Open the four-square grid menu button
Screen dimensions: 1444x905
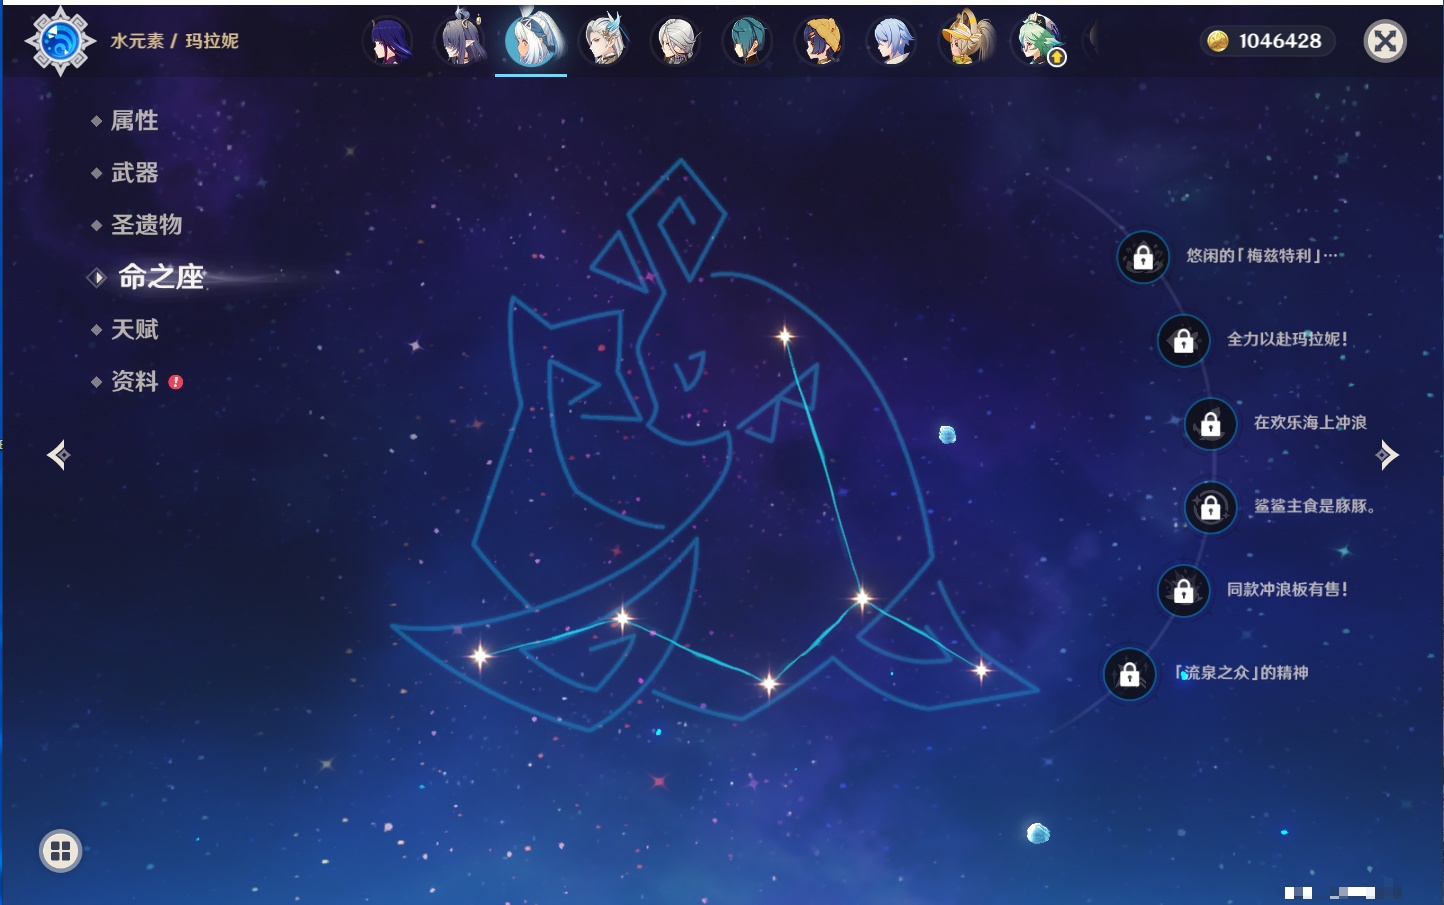coord(60,851)
